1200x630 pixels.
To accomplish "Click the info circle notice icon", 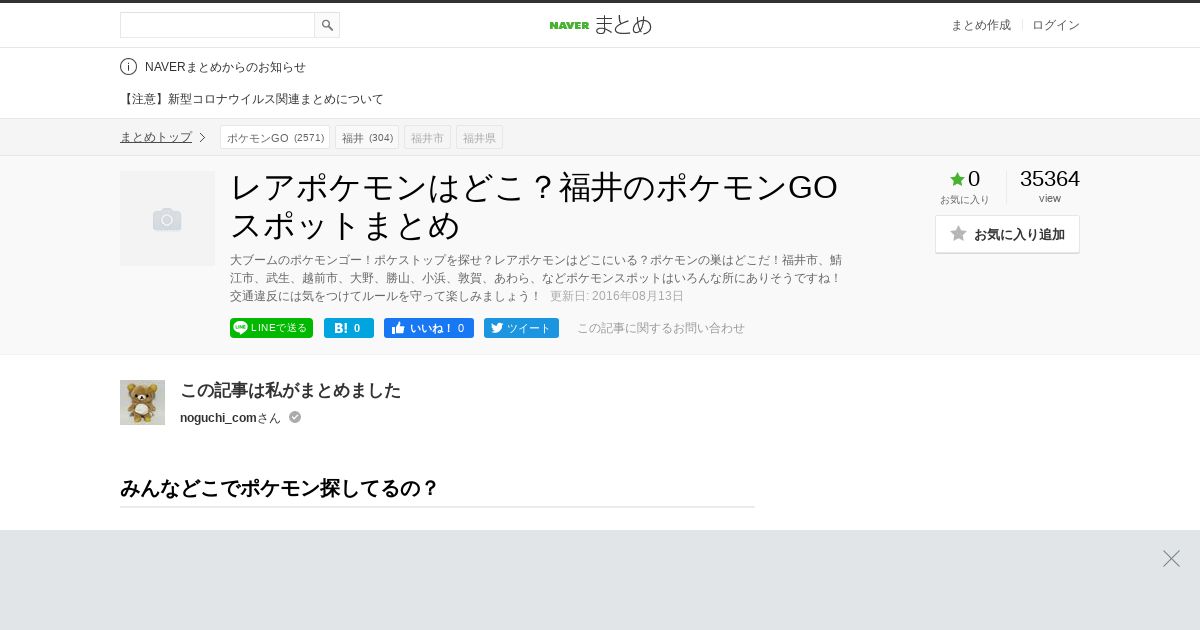I will tap(128, 67).
